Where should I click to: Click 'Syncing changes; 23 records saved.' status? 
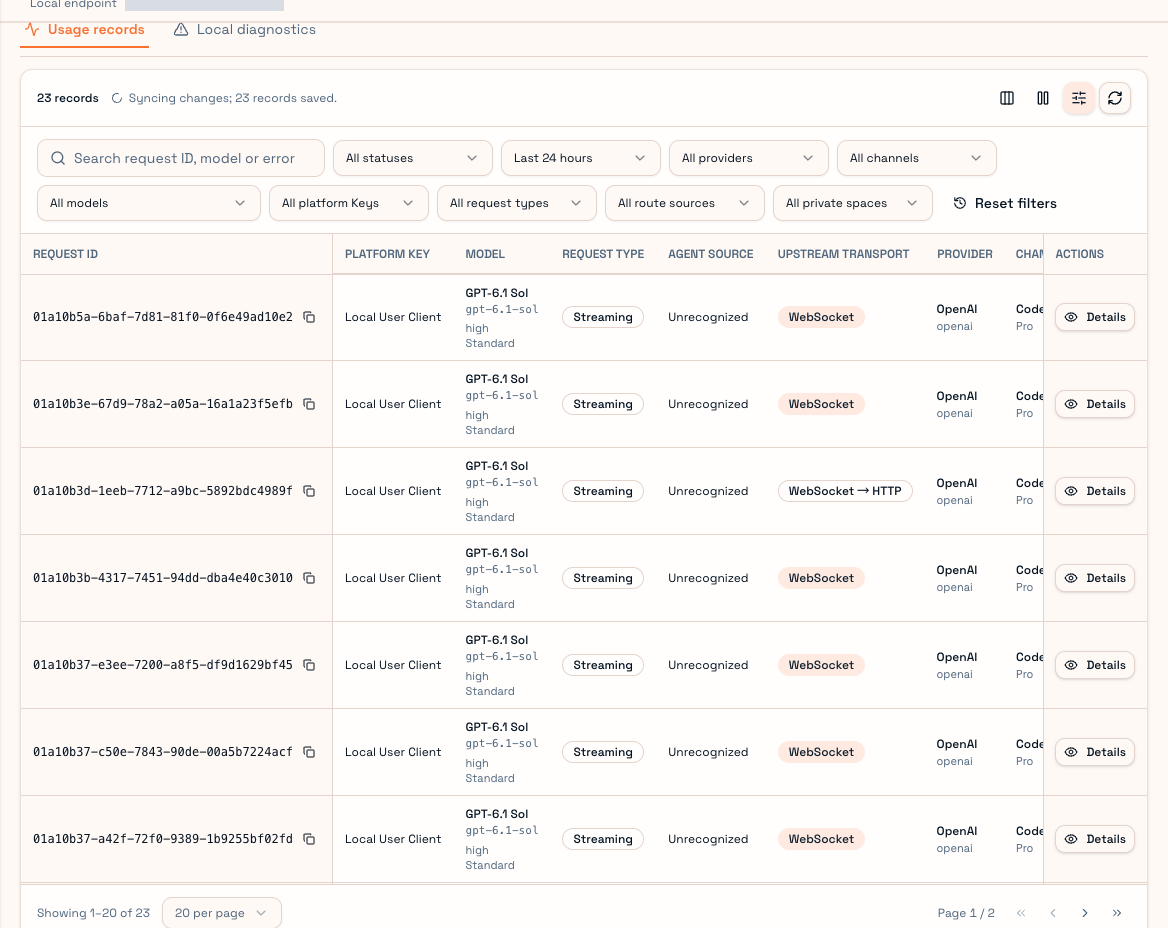(232, 98)
